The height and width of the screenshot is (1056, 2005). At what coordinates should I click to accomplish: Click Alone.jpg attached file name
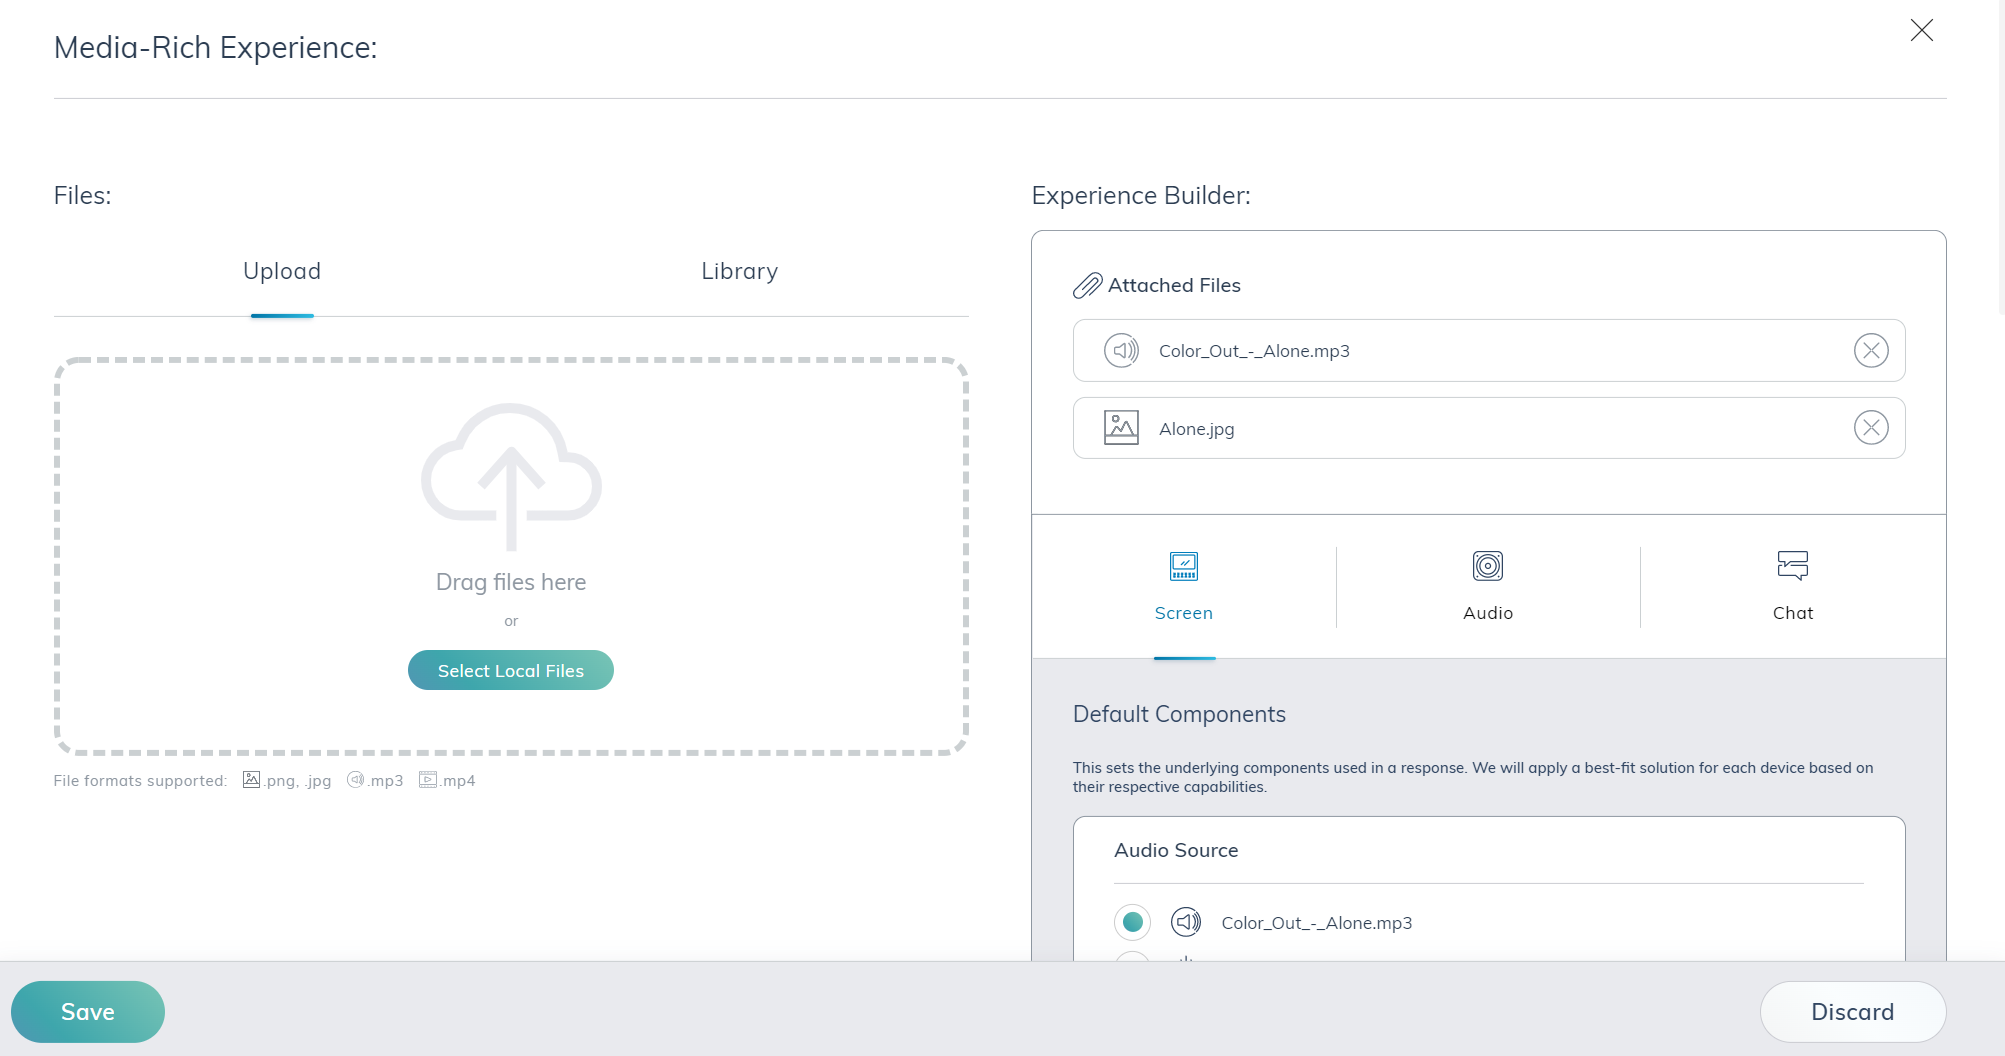(1196, 429)
